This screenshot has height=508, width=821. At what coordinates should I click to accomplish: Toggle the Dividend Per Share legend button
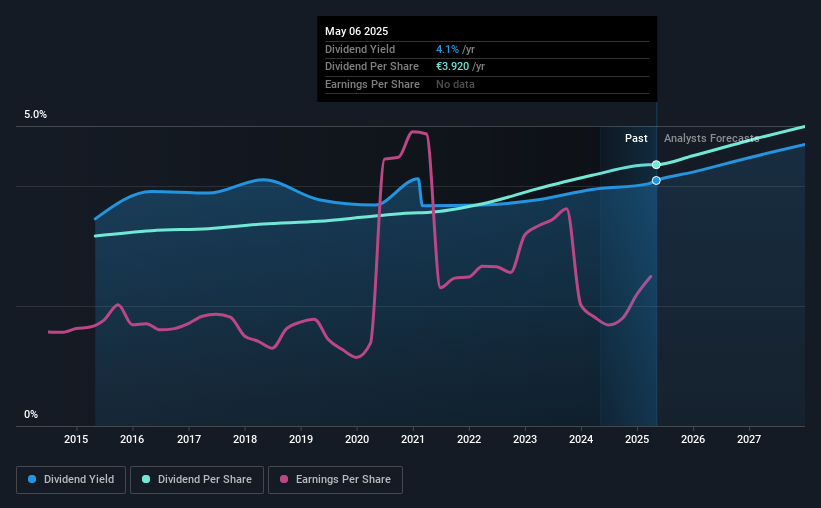(x=197, y=480)
